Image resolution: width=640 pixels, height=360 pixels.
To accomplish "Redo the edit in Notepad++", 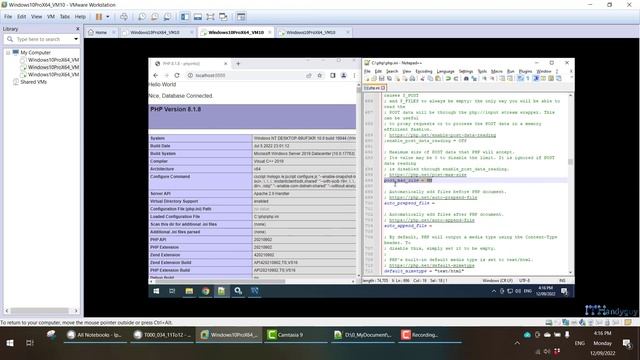I will [456, 78].
